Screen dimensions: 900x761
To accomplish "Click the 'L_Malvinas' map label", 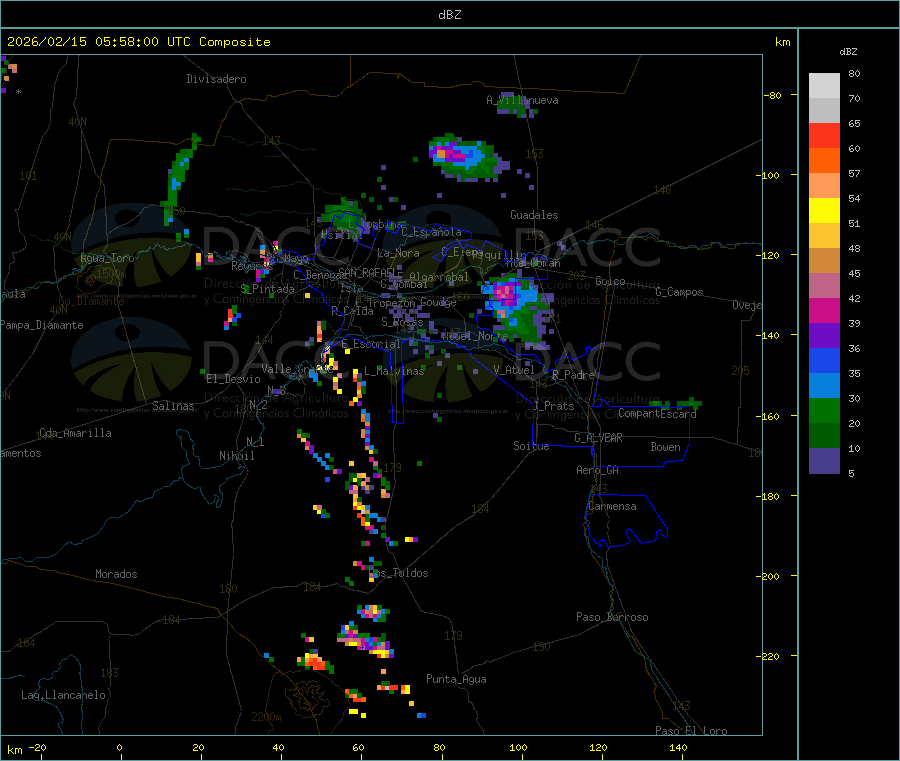I will (x=394, y=371).
